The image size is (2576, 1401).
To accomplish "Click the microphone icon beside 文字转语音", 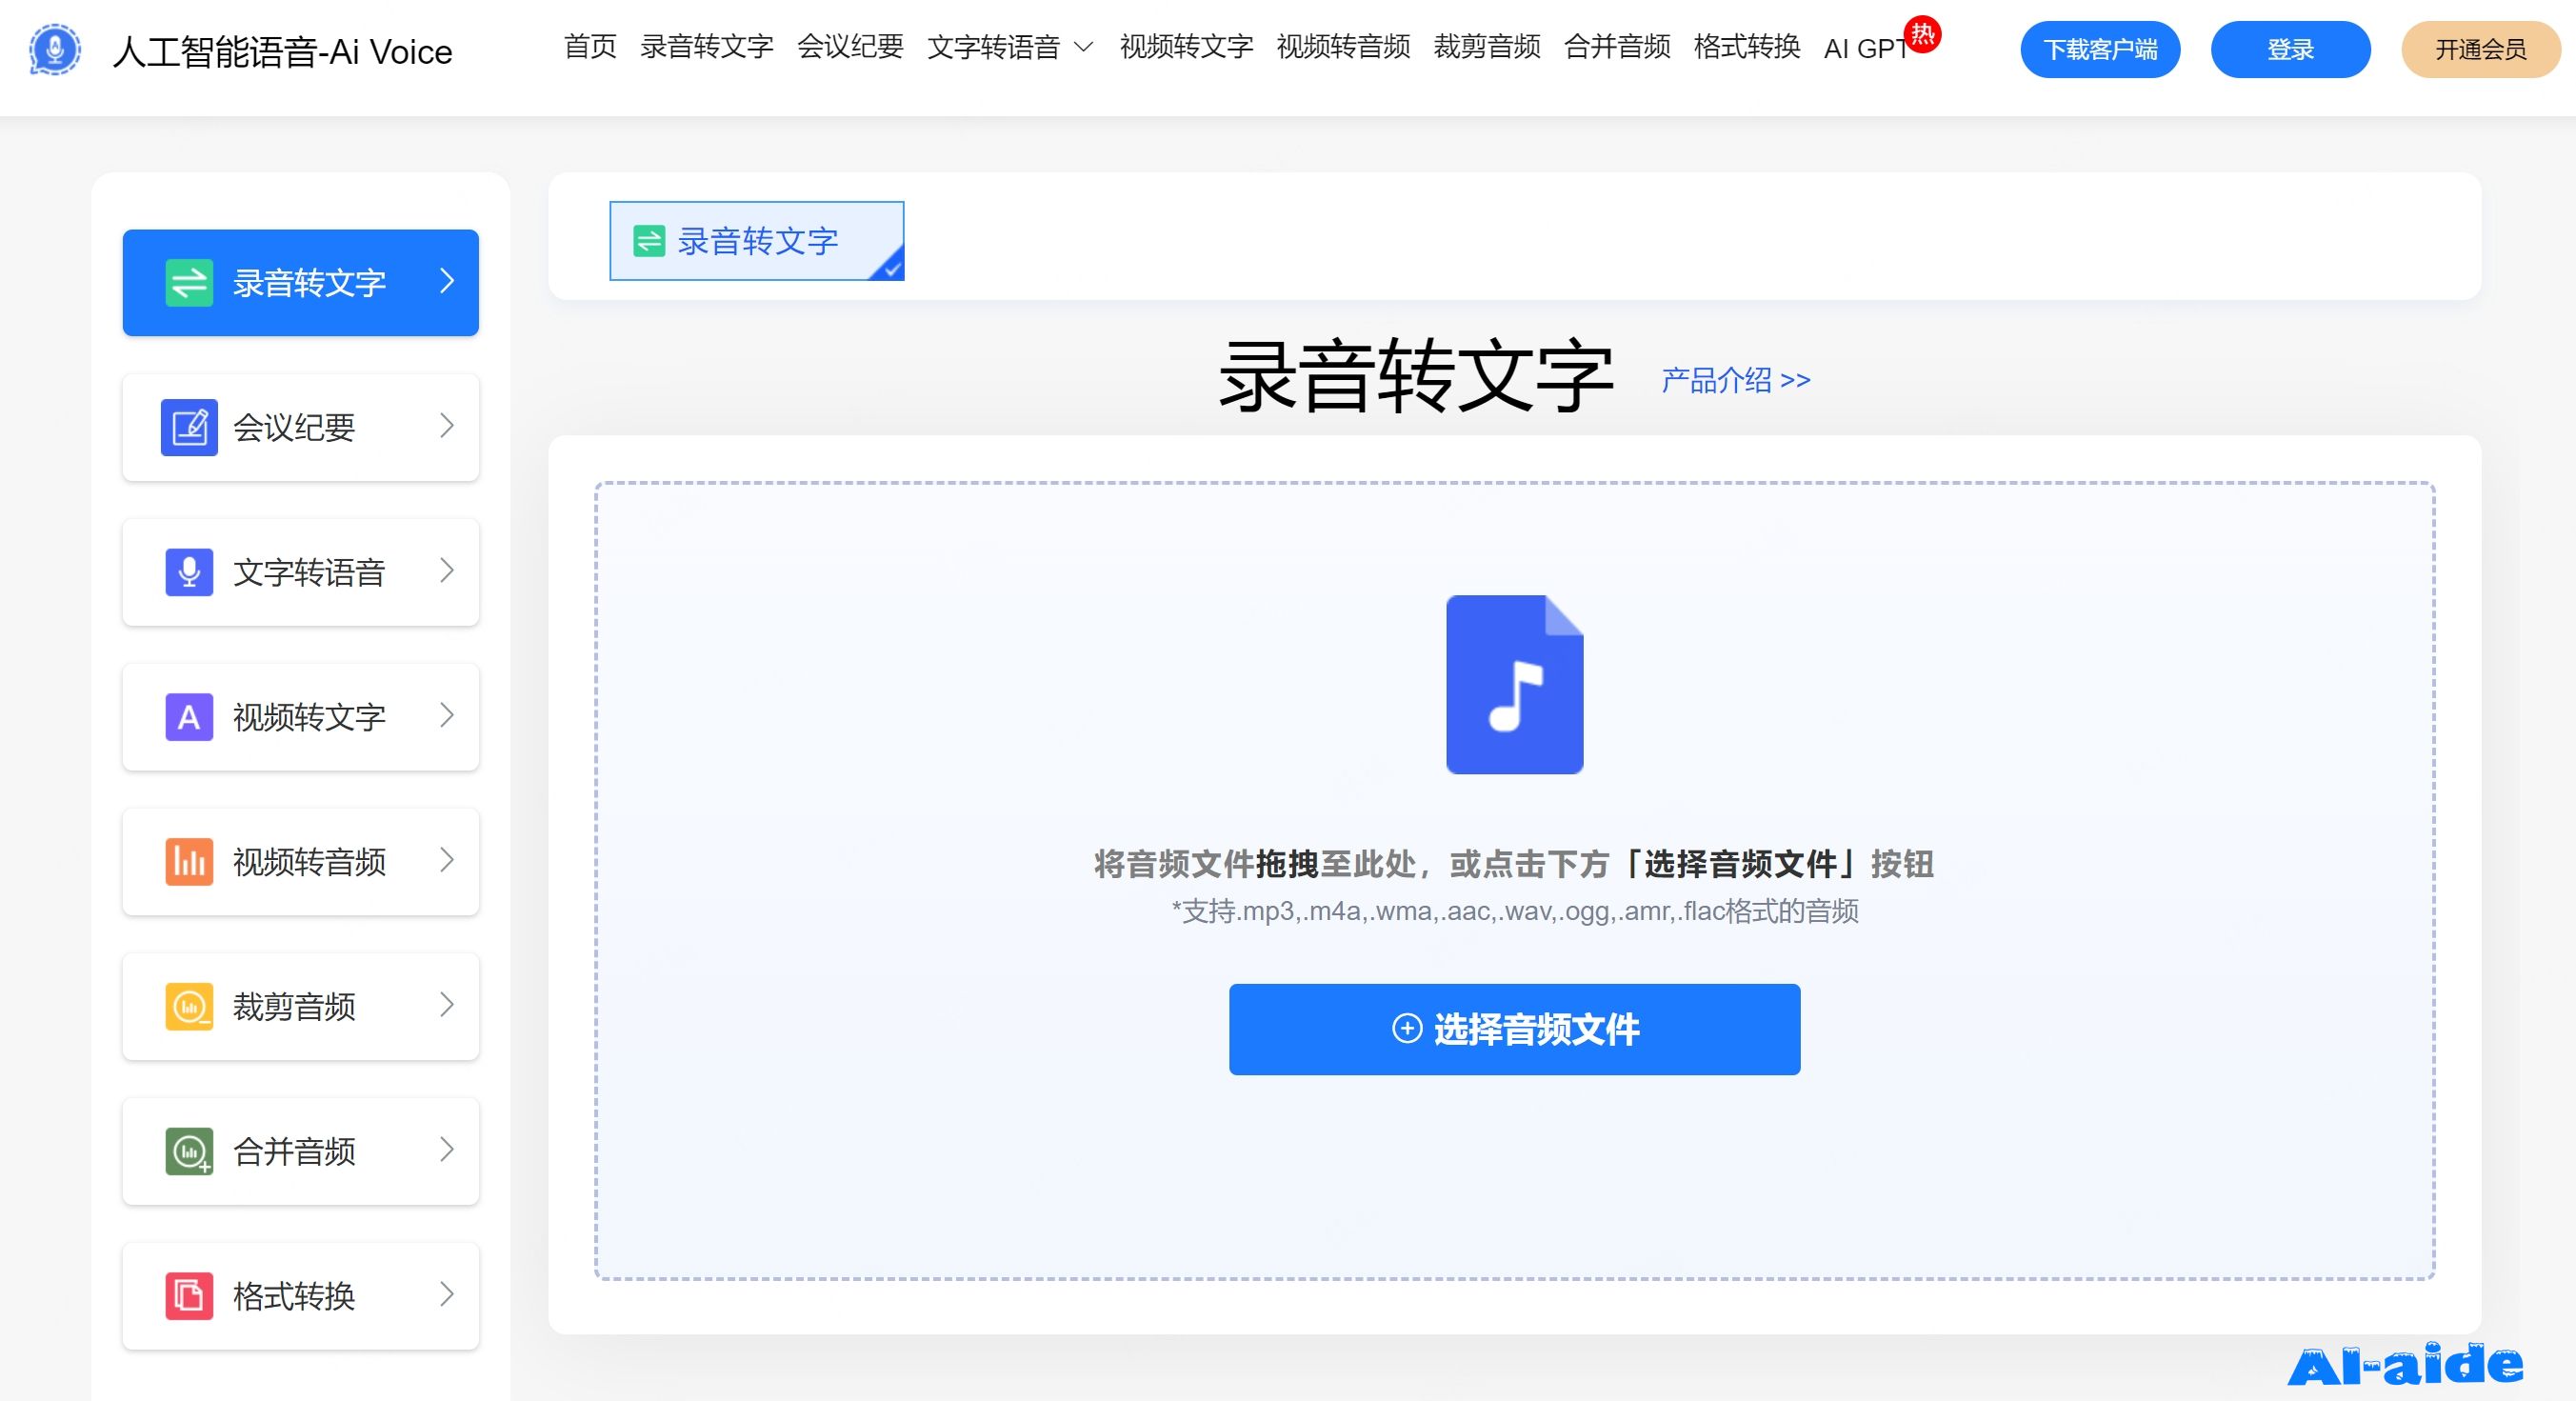I will (189, 572).
